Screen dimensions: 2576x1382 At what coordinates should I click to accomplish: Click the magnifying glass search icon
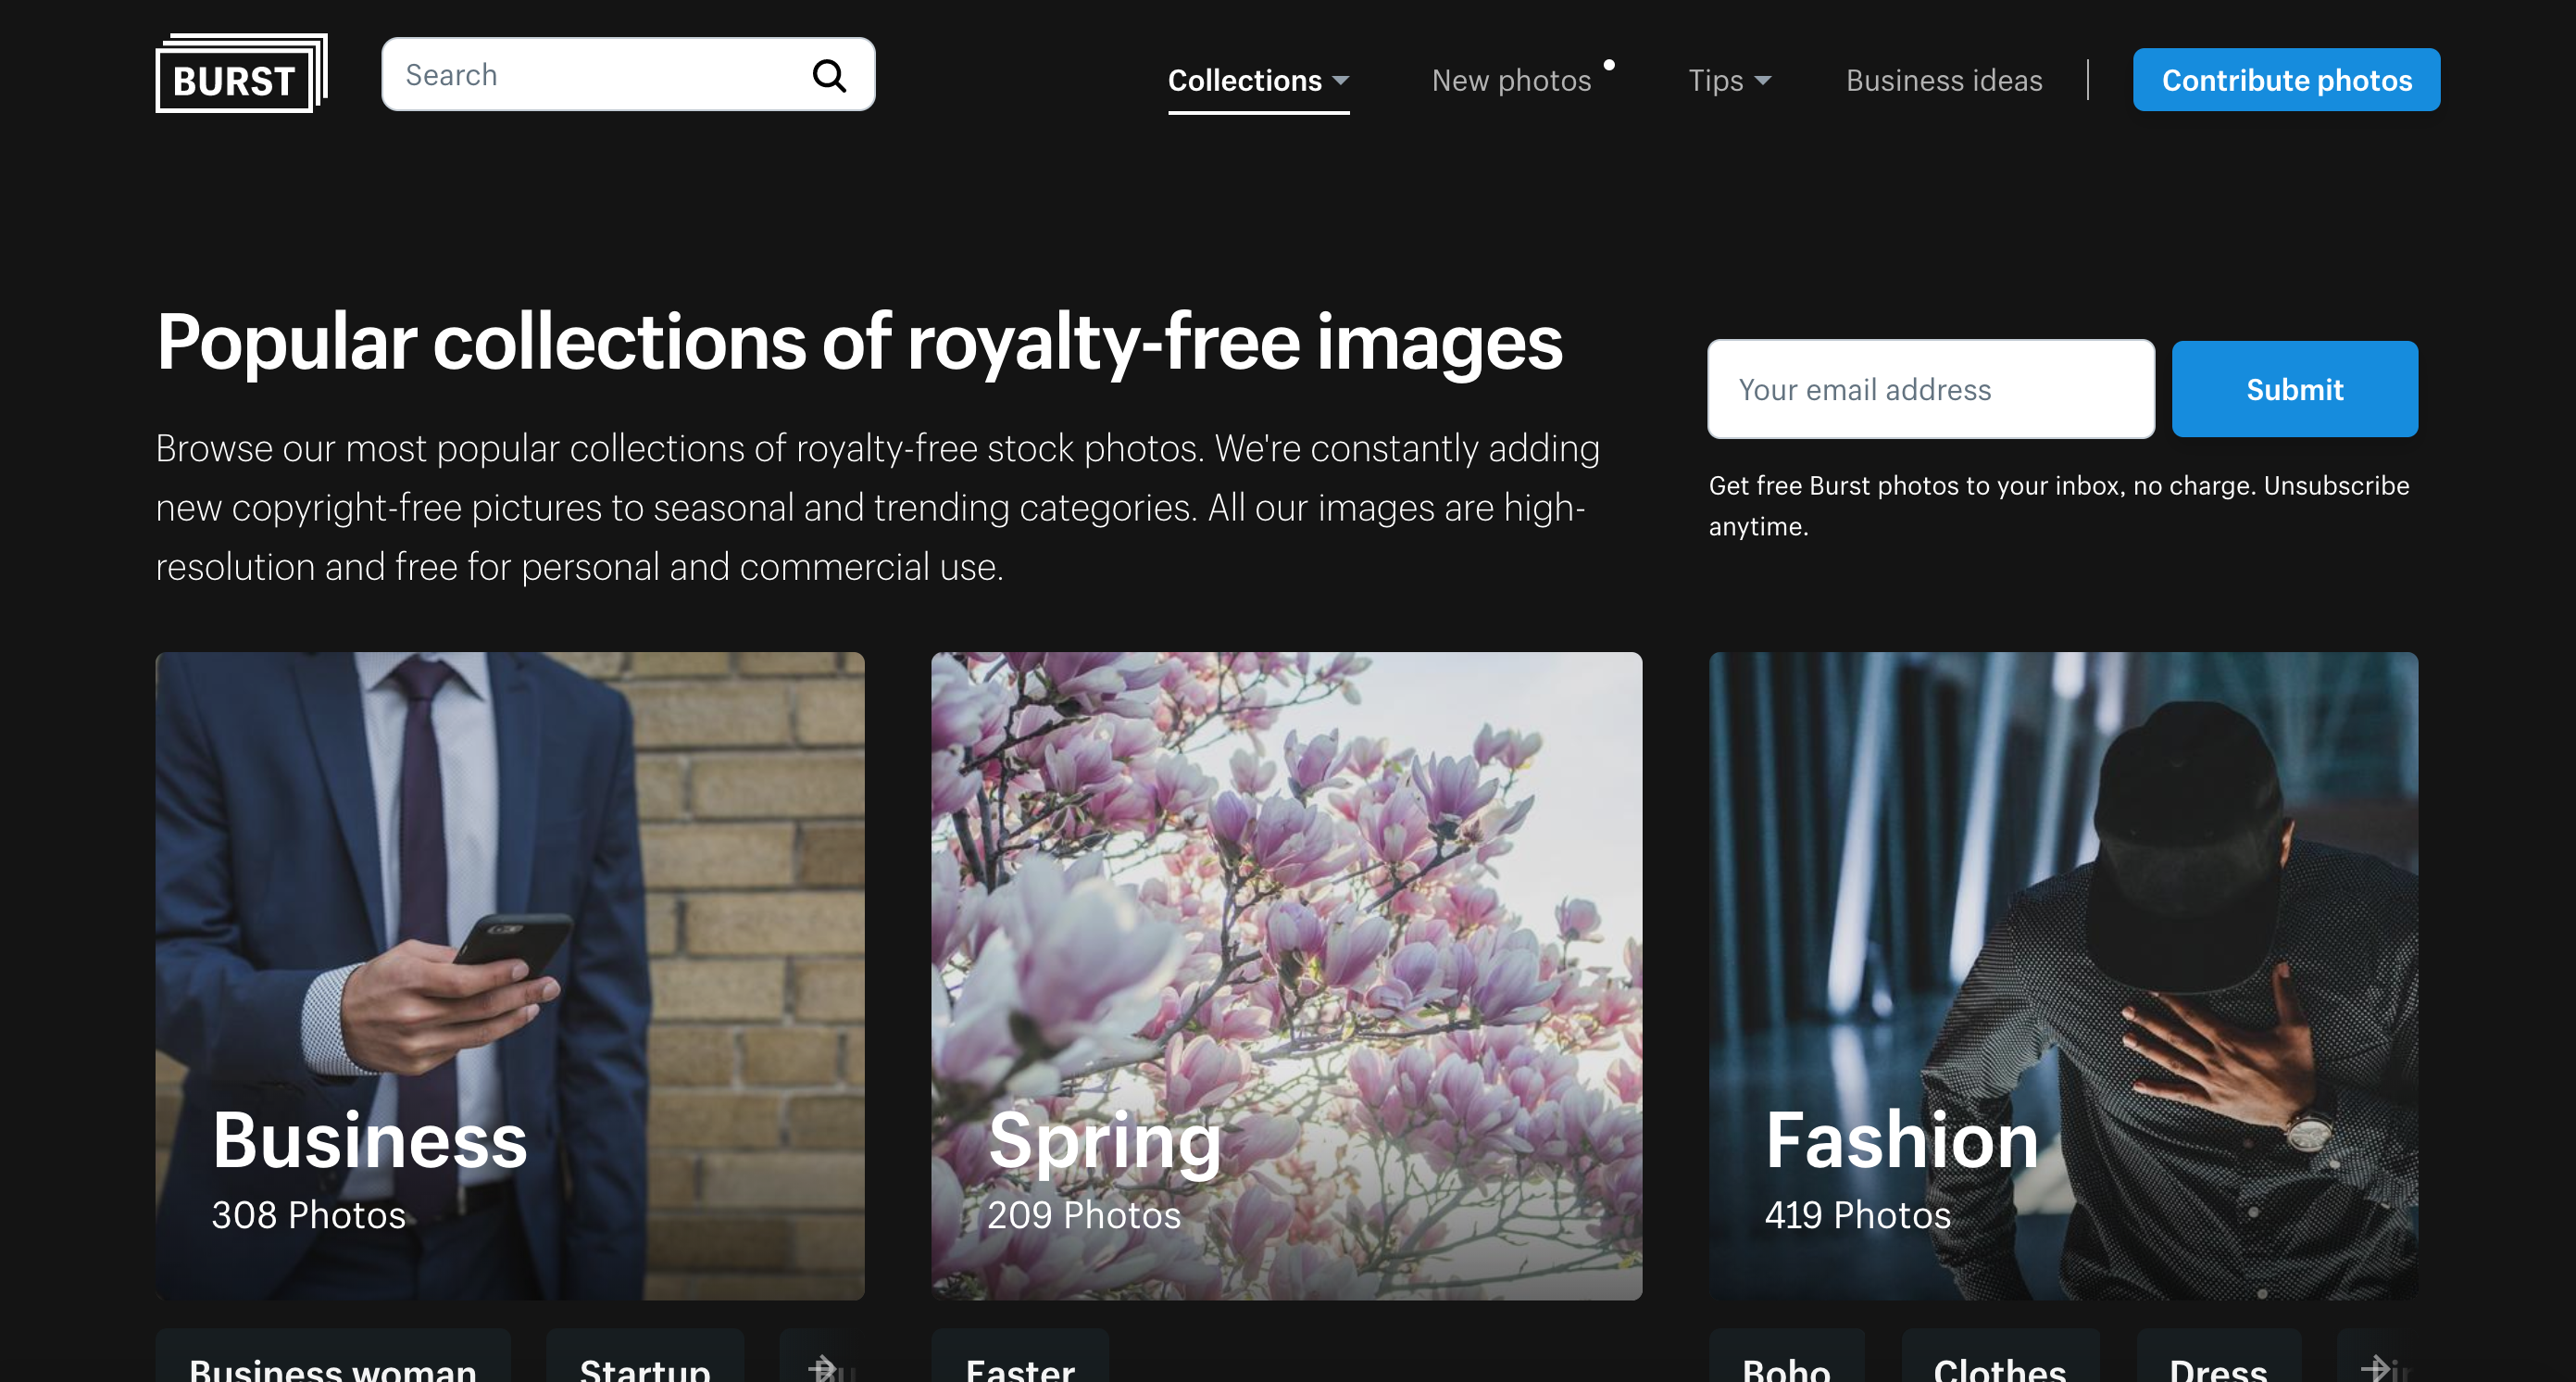[829, 75]
